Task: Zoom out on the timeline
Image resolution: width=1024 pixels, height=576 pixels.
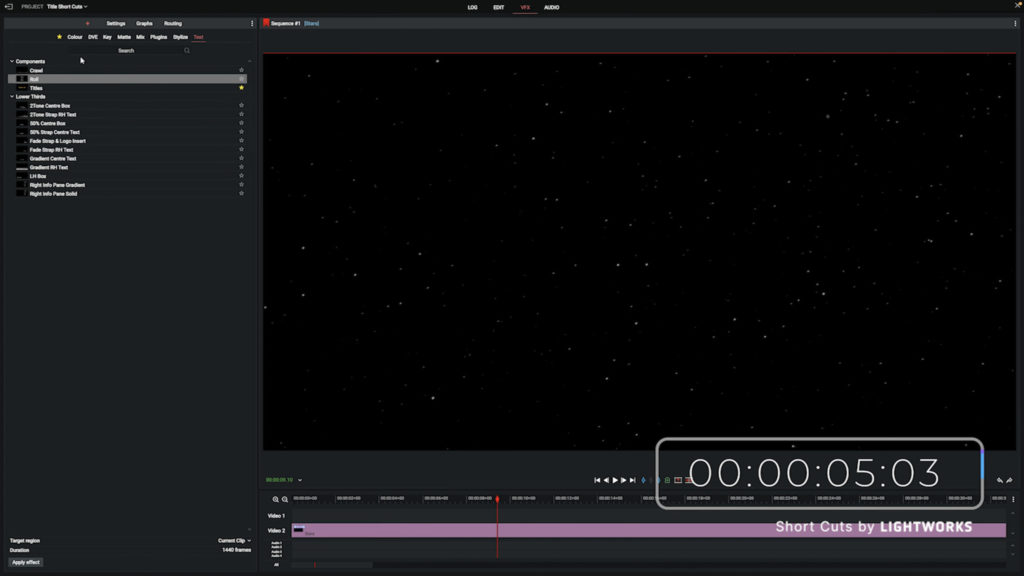Action: tap(285, 498)
